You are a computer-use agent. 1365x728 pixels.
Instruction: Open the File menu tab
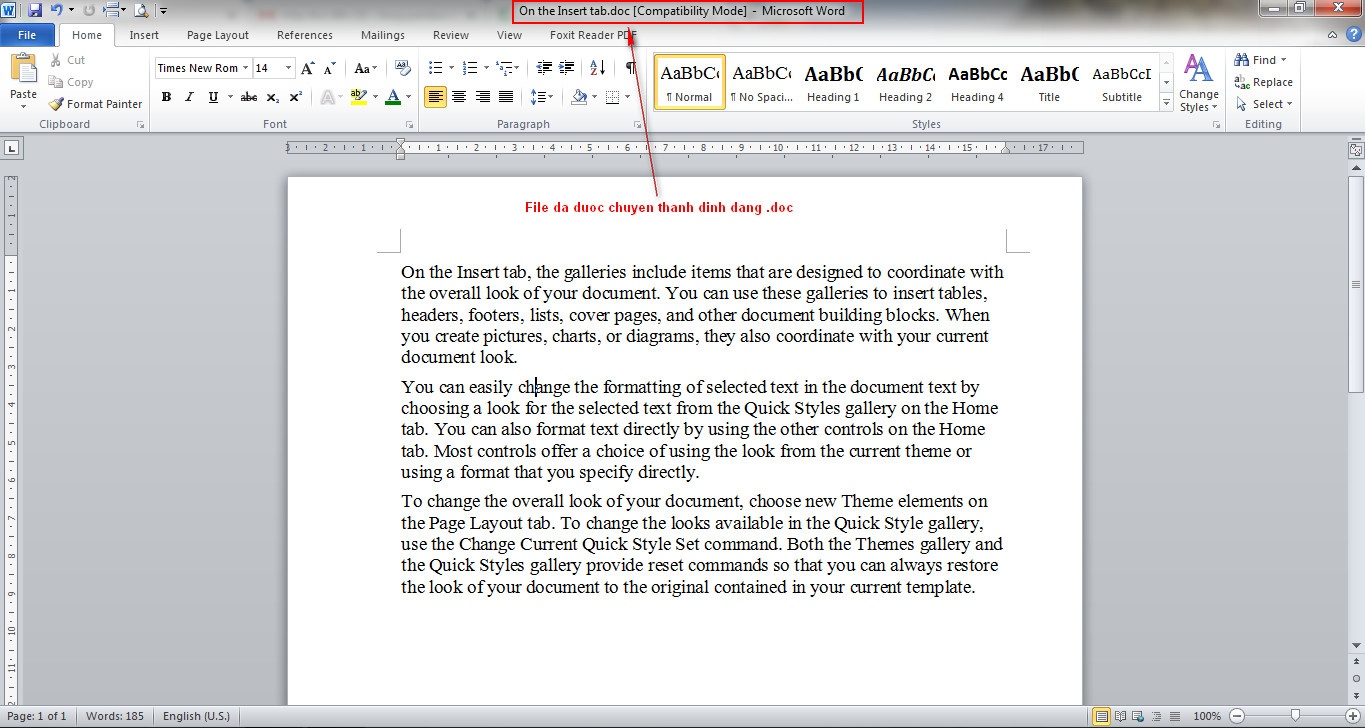pos(27,35)
